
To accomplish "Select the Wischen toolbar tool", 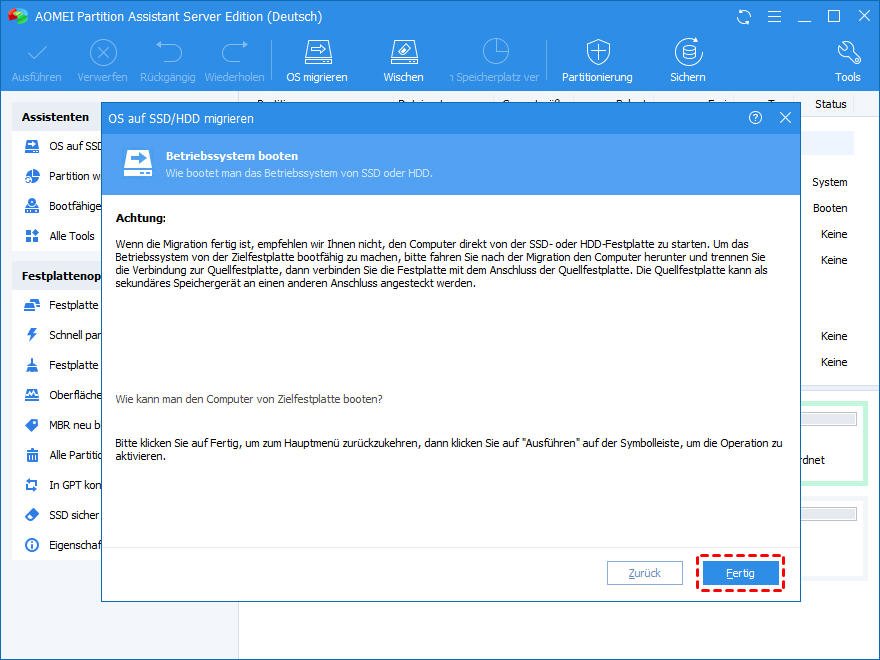I will pyautogui.click(x=404, y=61).
